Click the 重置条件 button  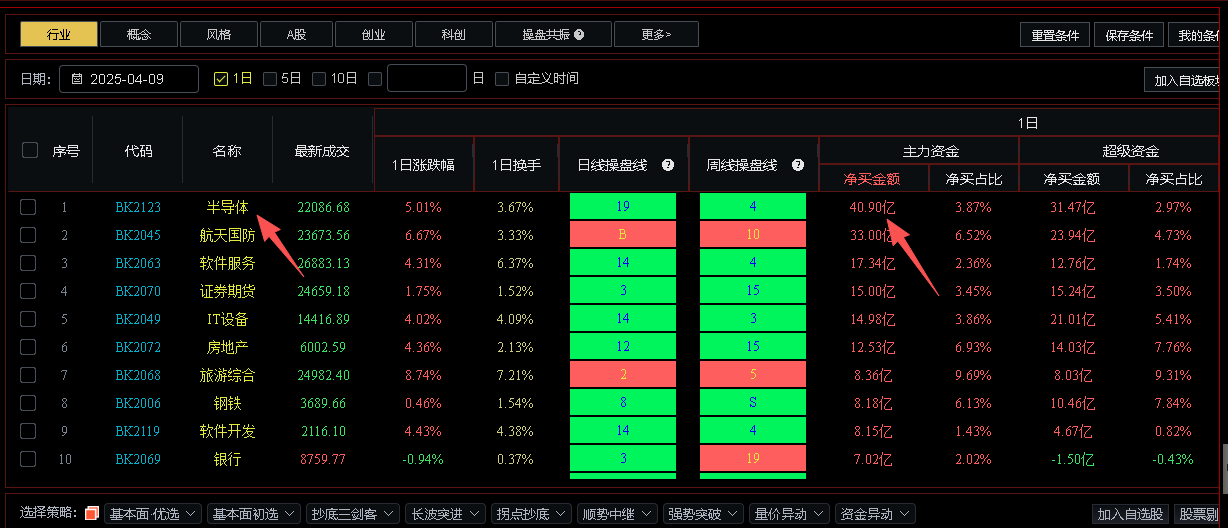[1055, 35]
